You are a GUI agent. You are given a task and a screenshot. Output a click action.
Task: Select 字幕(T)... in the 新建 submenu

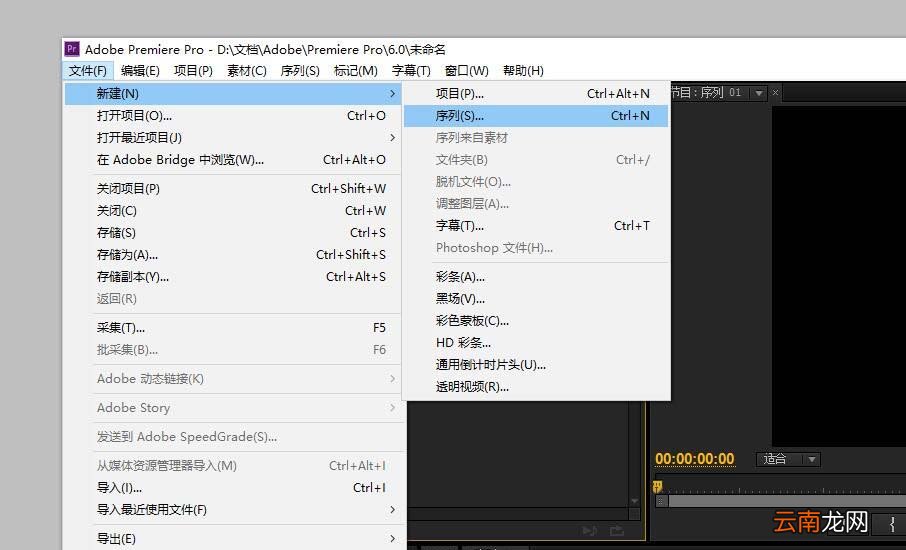tap(536, 225)
